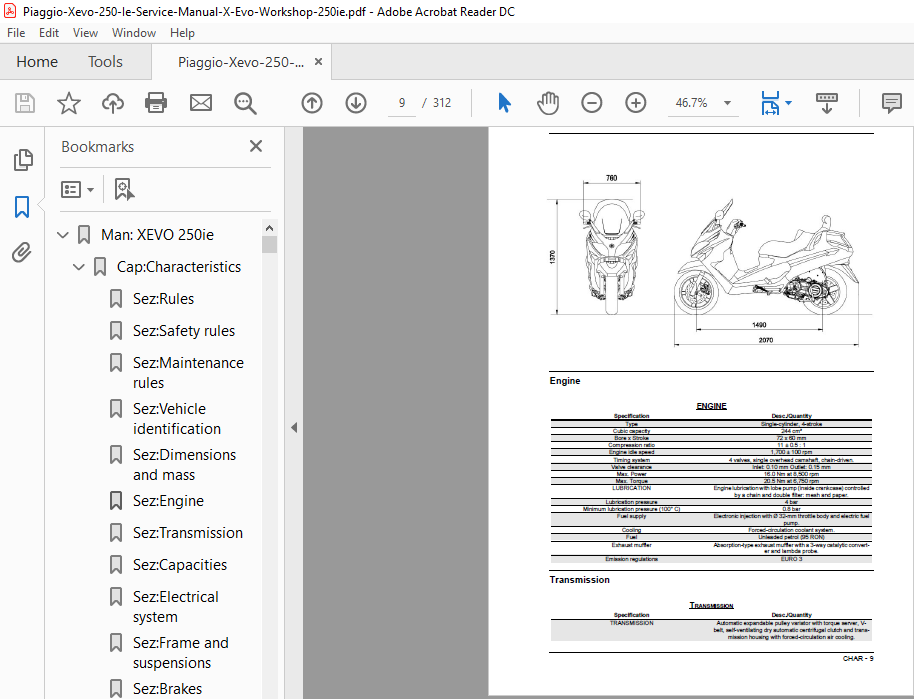
Task: Open the Sez:Transmission bookmark
Action: coord(188,533)
